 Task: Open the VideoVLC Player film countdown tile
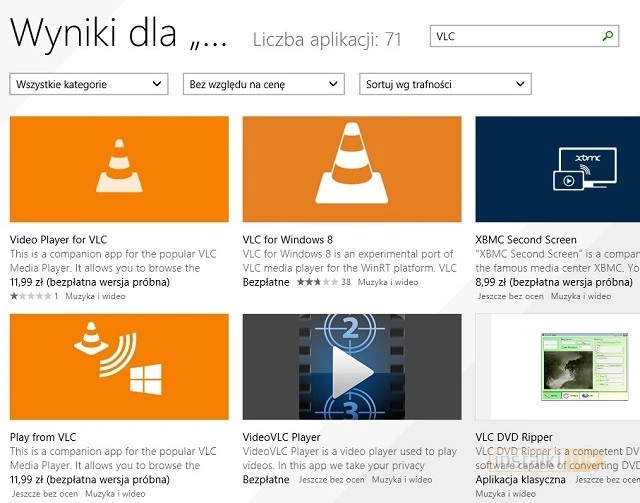tap(352, 367)
